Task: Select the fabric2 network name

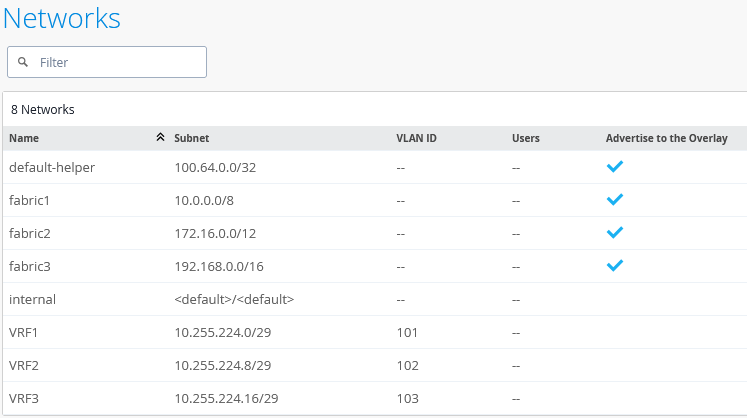Action: [x=30, y=234]
